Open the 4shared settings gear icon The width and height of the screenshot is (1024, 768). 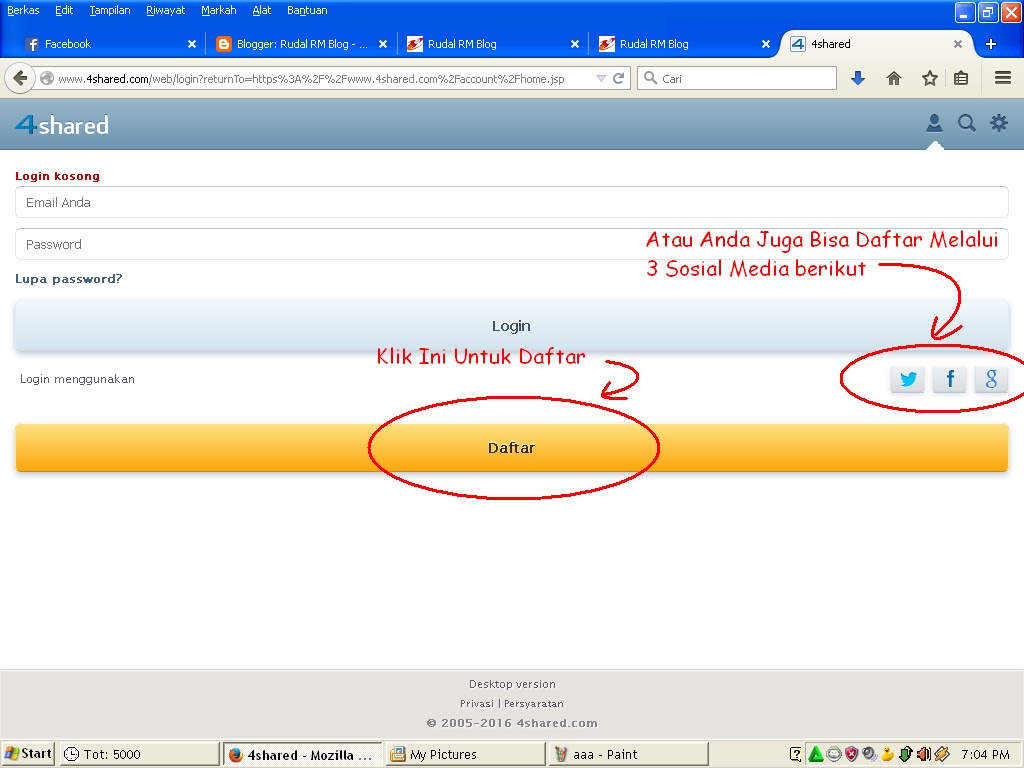(999, 123)
